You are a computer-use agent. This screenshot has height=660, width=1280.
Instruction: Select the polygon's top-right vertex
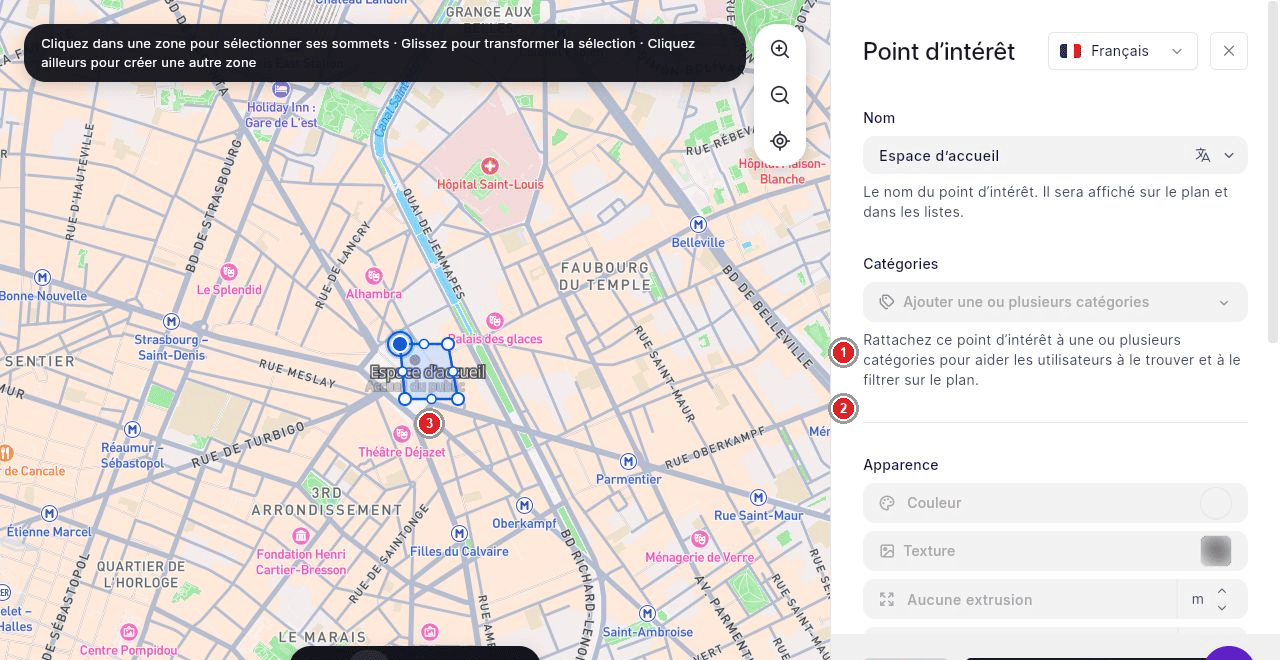coord(448,344)
